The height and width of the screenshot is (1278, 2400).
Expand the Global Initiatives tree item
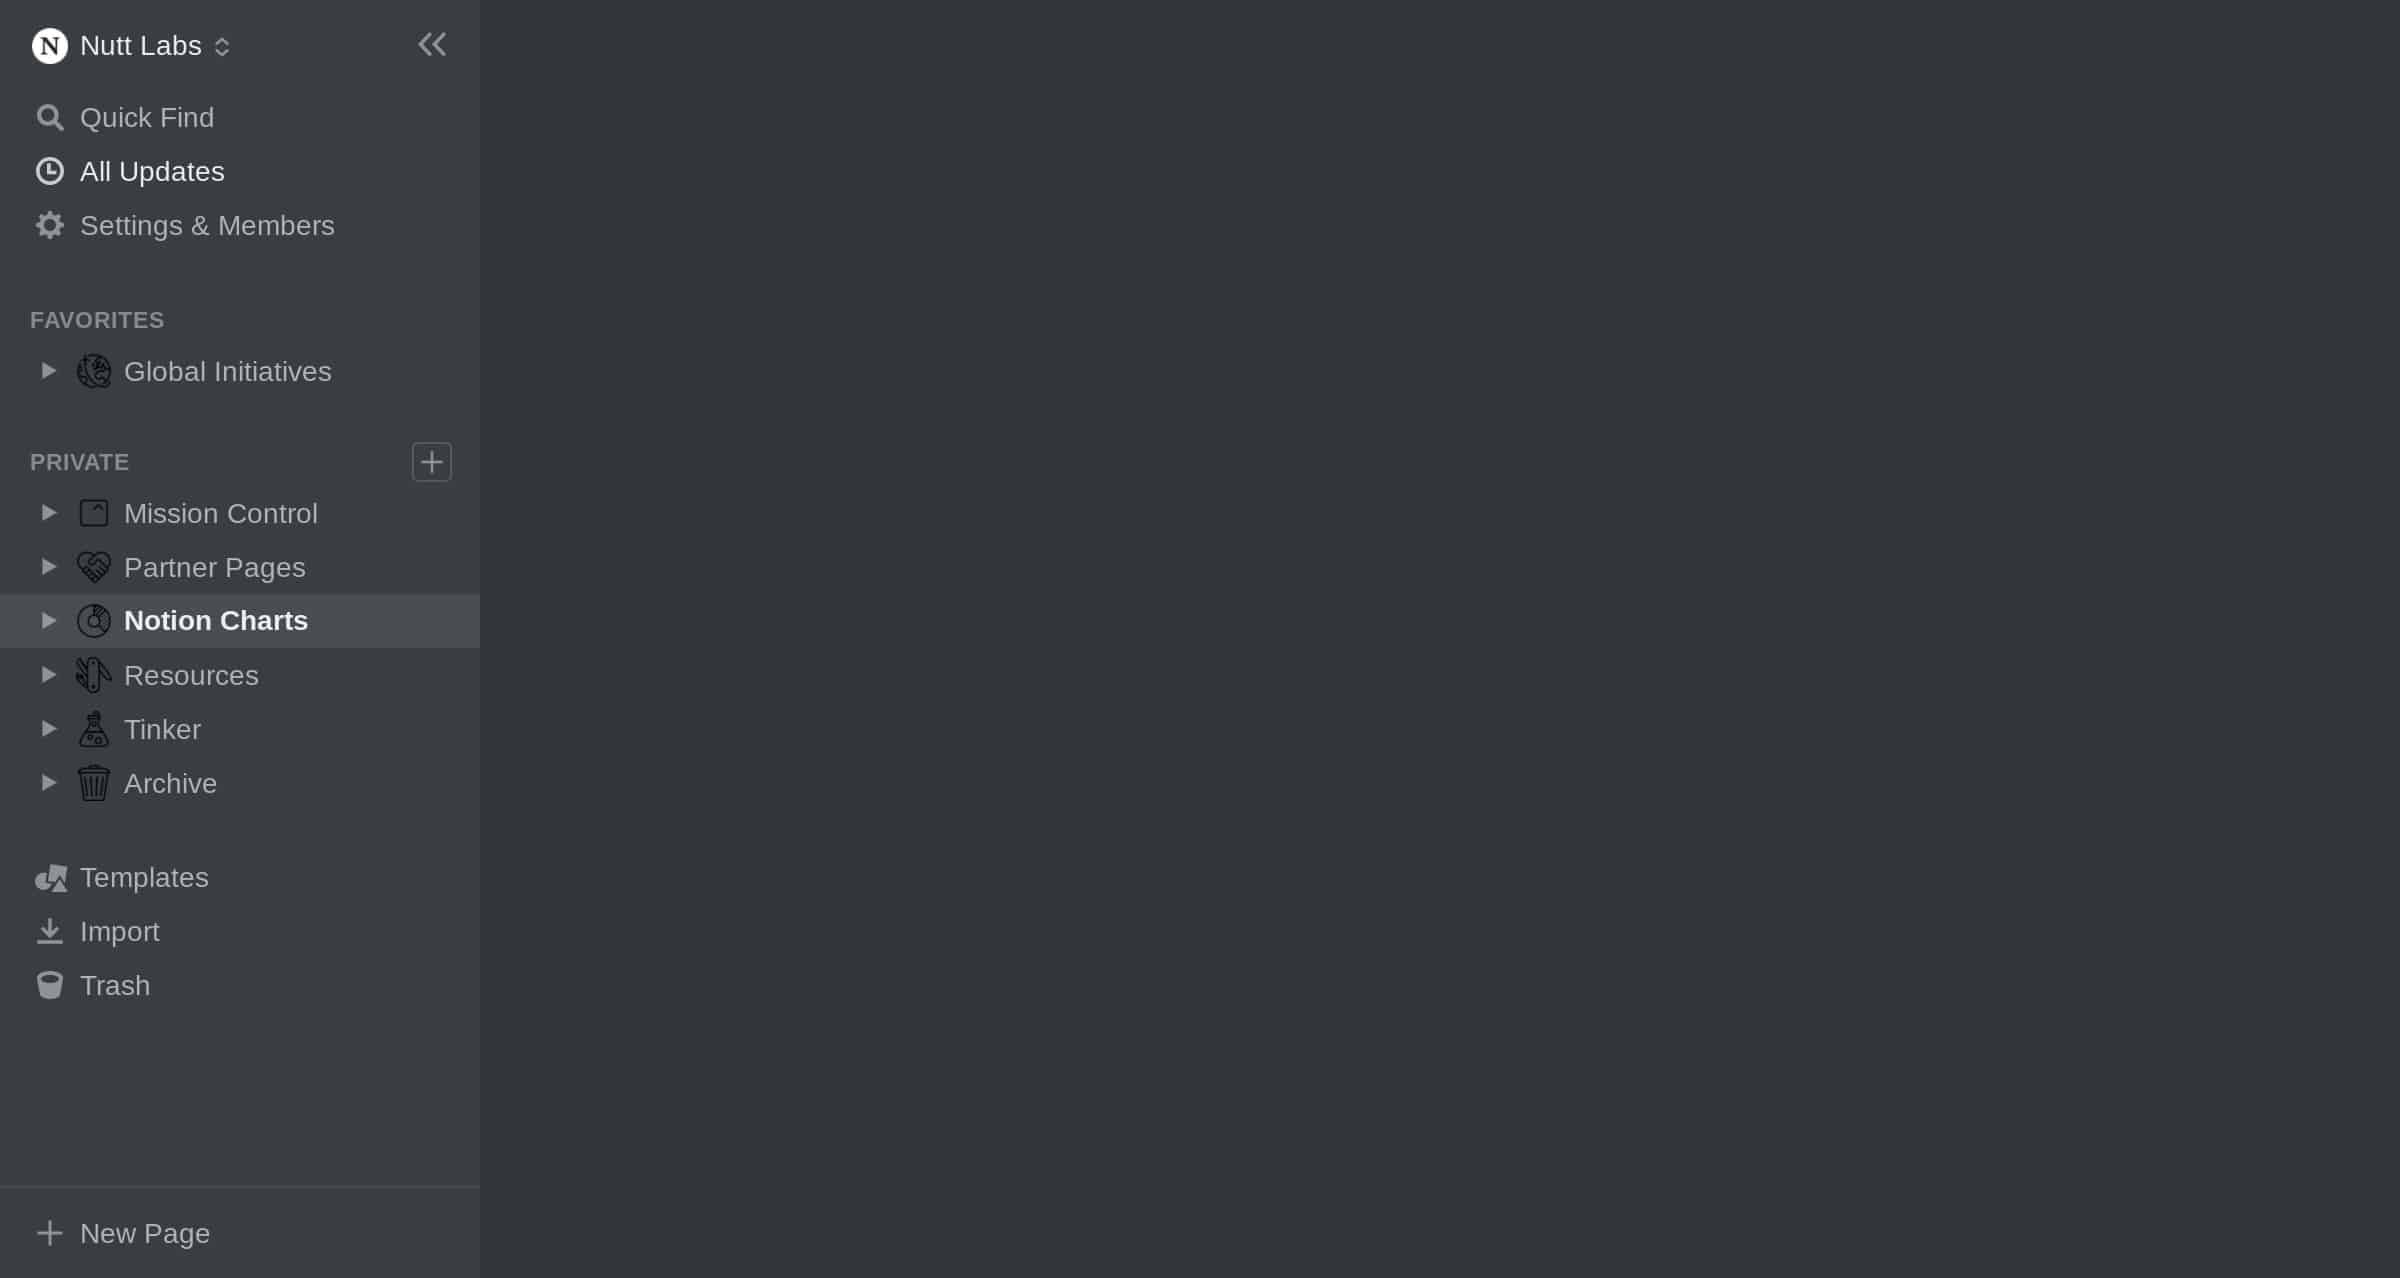coord(48,370)
